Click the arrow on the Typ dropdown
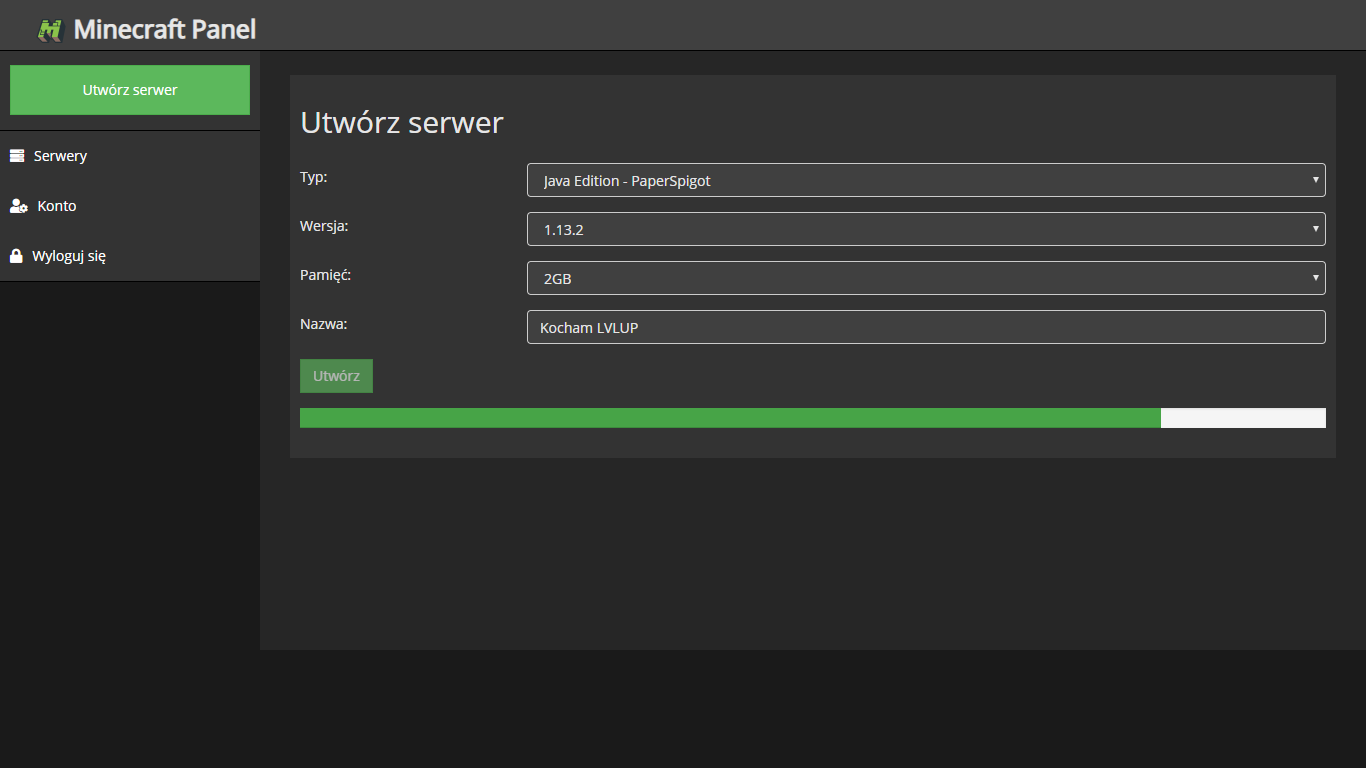Viewport: 1366px width, 768px height. pos(1315,180)
